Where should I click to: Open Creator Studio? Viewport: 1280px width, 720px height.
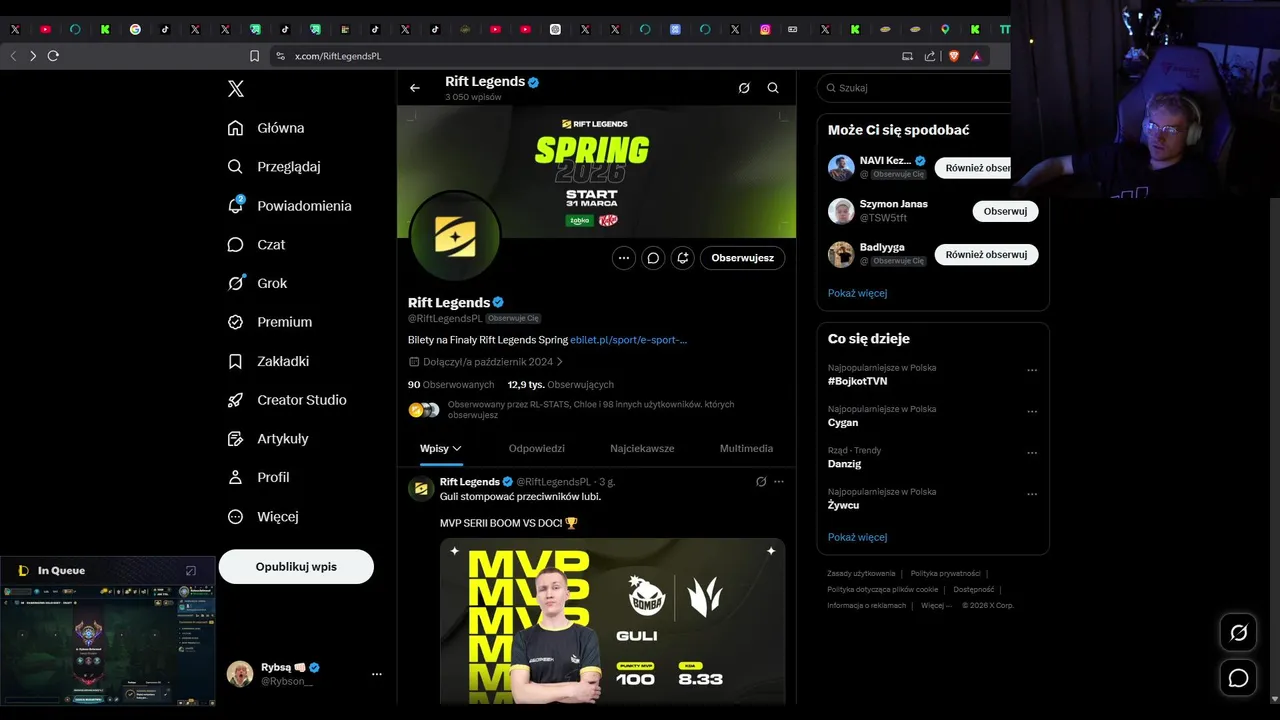tap(287, 400)
